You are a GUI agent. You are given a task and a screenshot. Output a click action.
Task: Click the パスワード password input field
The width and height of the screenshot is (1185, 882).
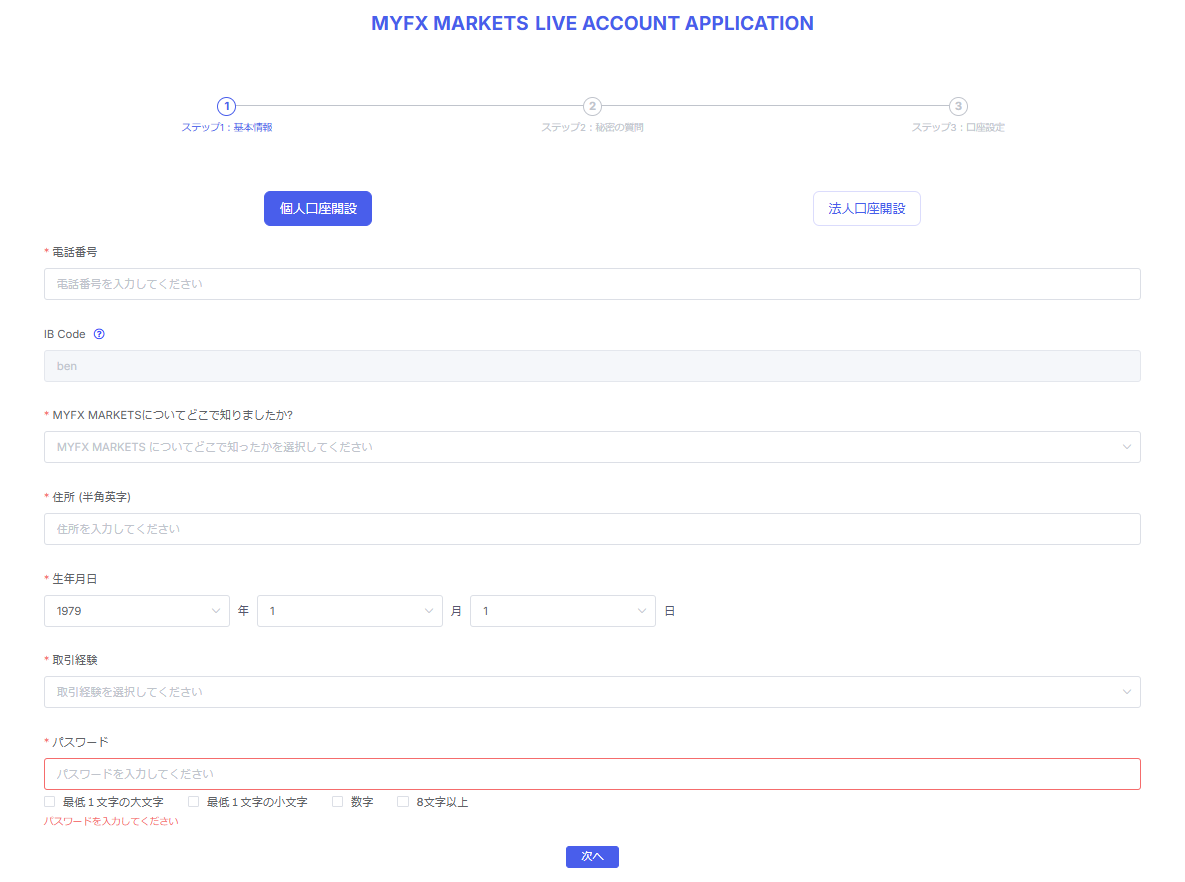(x=592, y=774)
